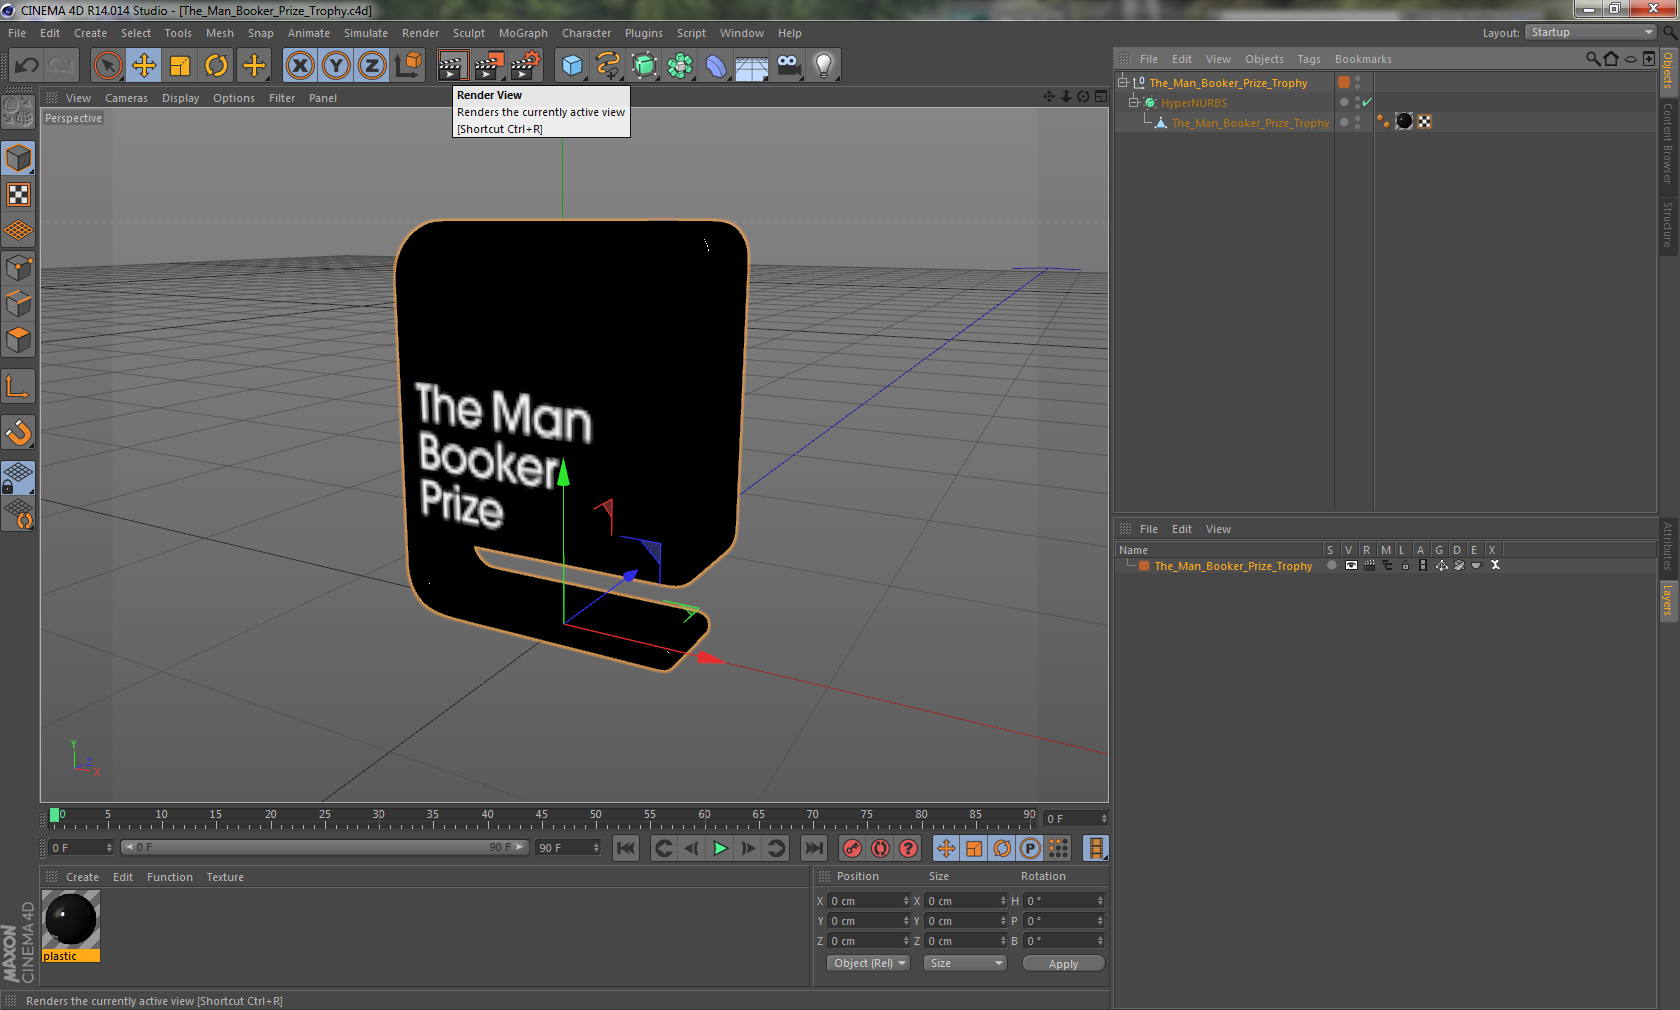The height and width of the screenshot is (1010, 1680).
Task: Click the preview range slider bar
Action: [x=324, y=847]
